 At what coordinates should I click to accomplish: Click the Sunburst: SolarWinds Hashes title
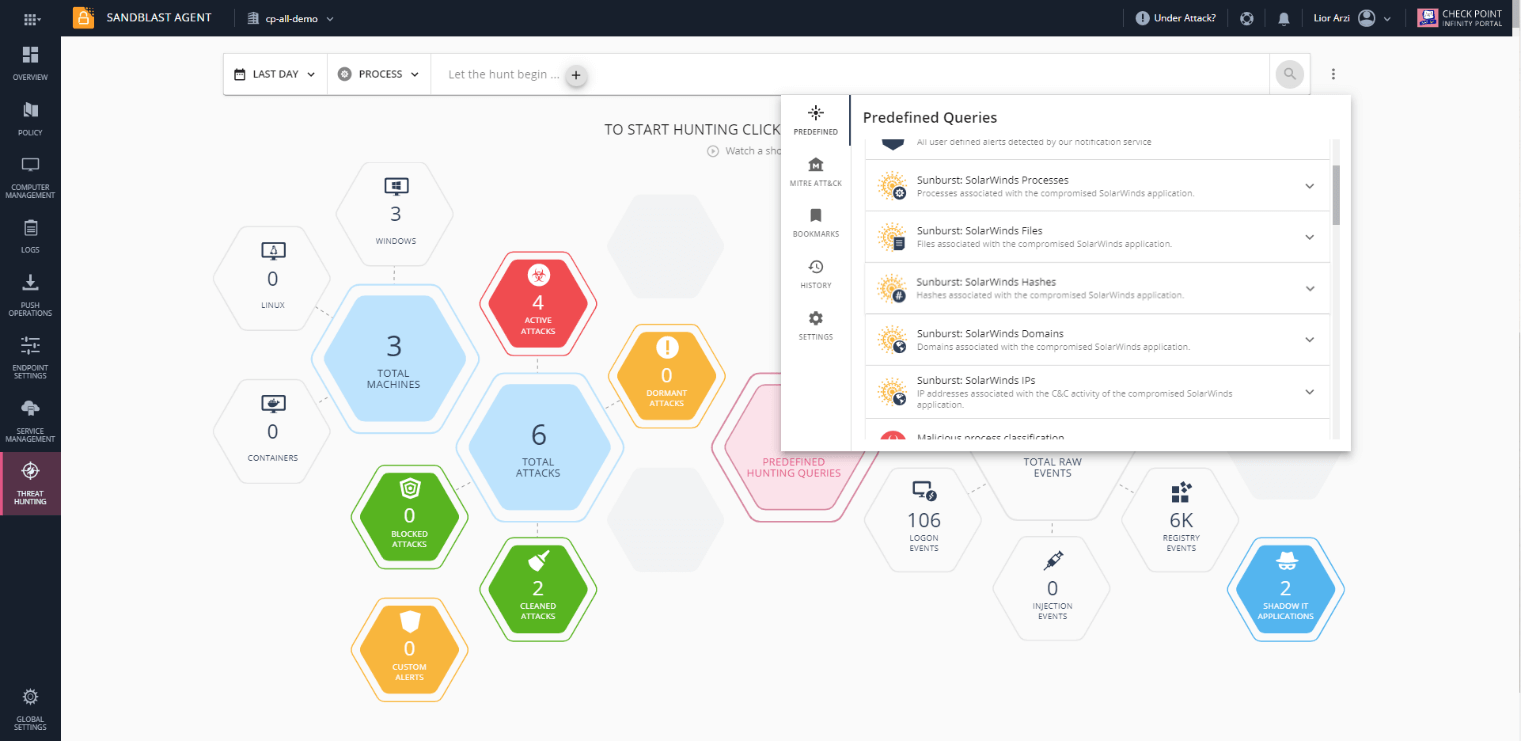point(986,282)
